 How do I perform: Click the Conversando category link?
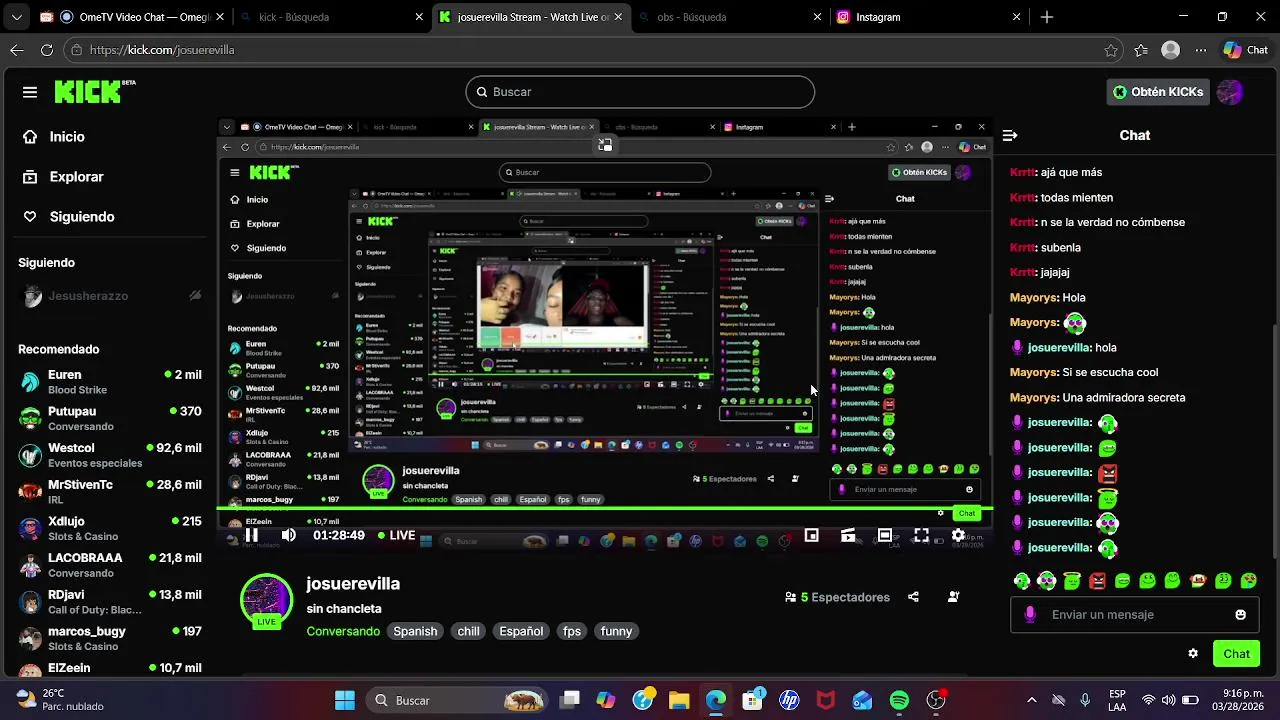[x=343, y=631]
